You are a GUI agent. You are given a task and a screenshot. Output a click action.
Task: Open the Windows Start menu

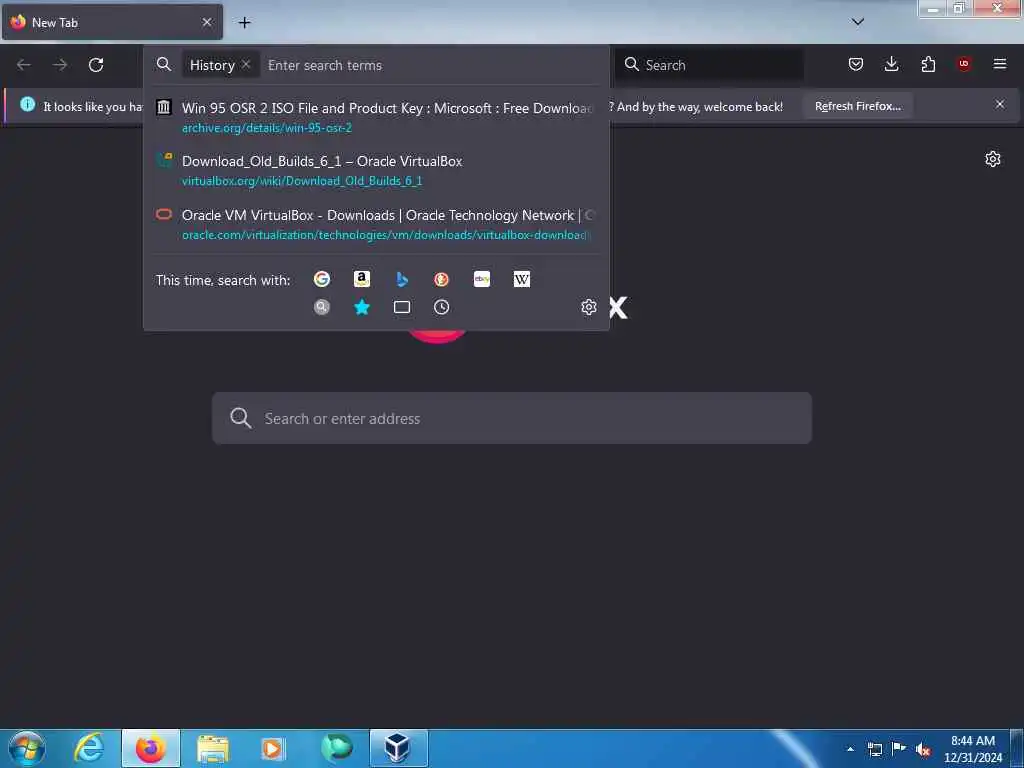click(27, 748)
